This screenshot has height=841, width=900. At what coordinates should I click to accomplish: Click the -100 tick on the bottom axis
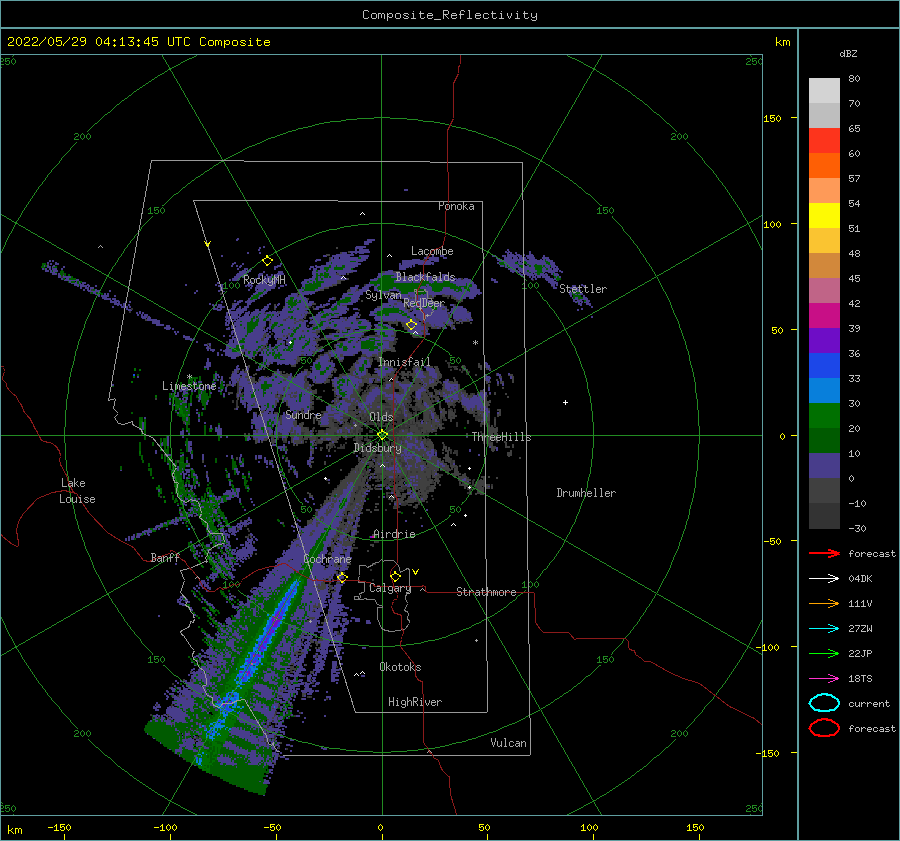click(x=165, y=827)
